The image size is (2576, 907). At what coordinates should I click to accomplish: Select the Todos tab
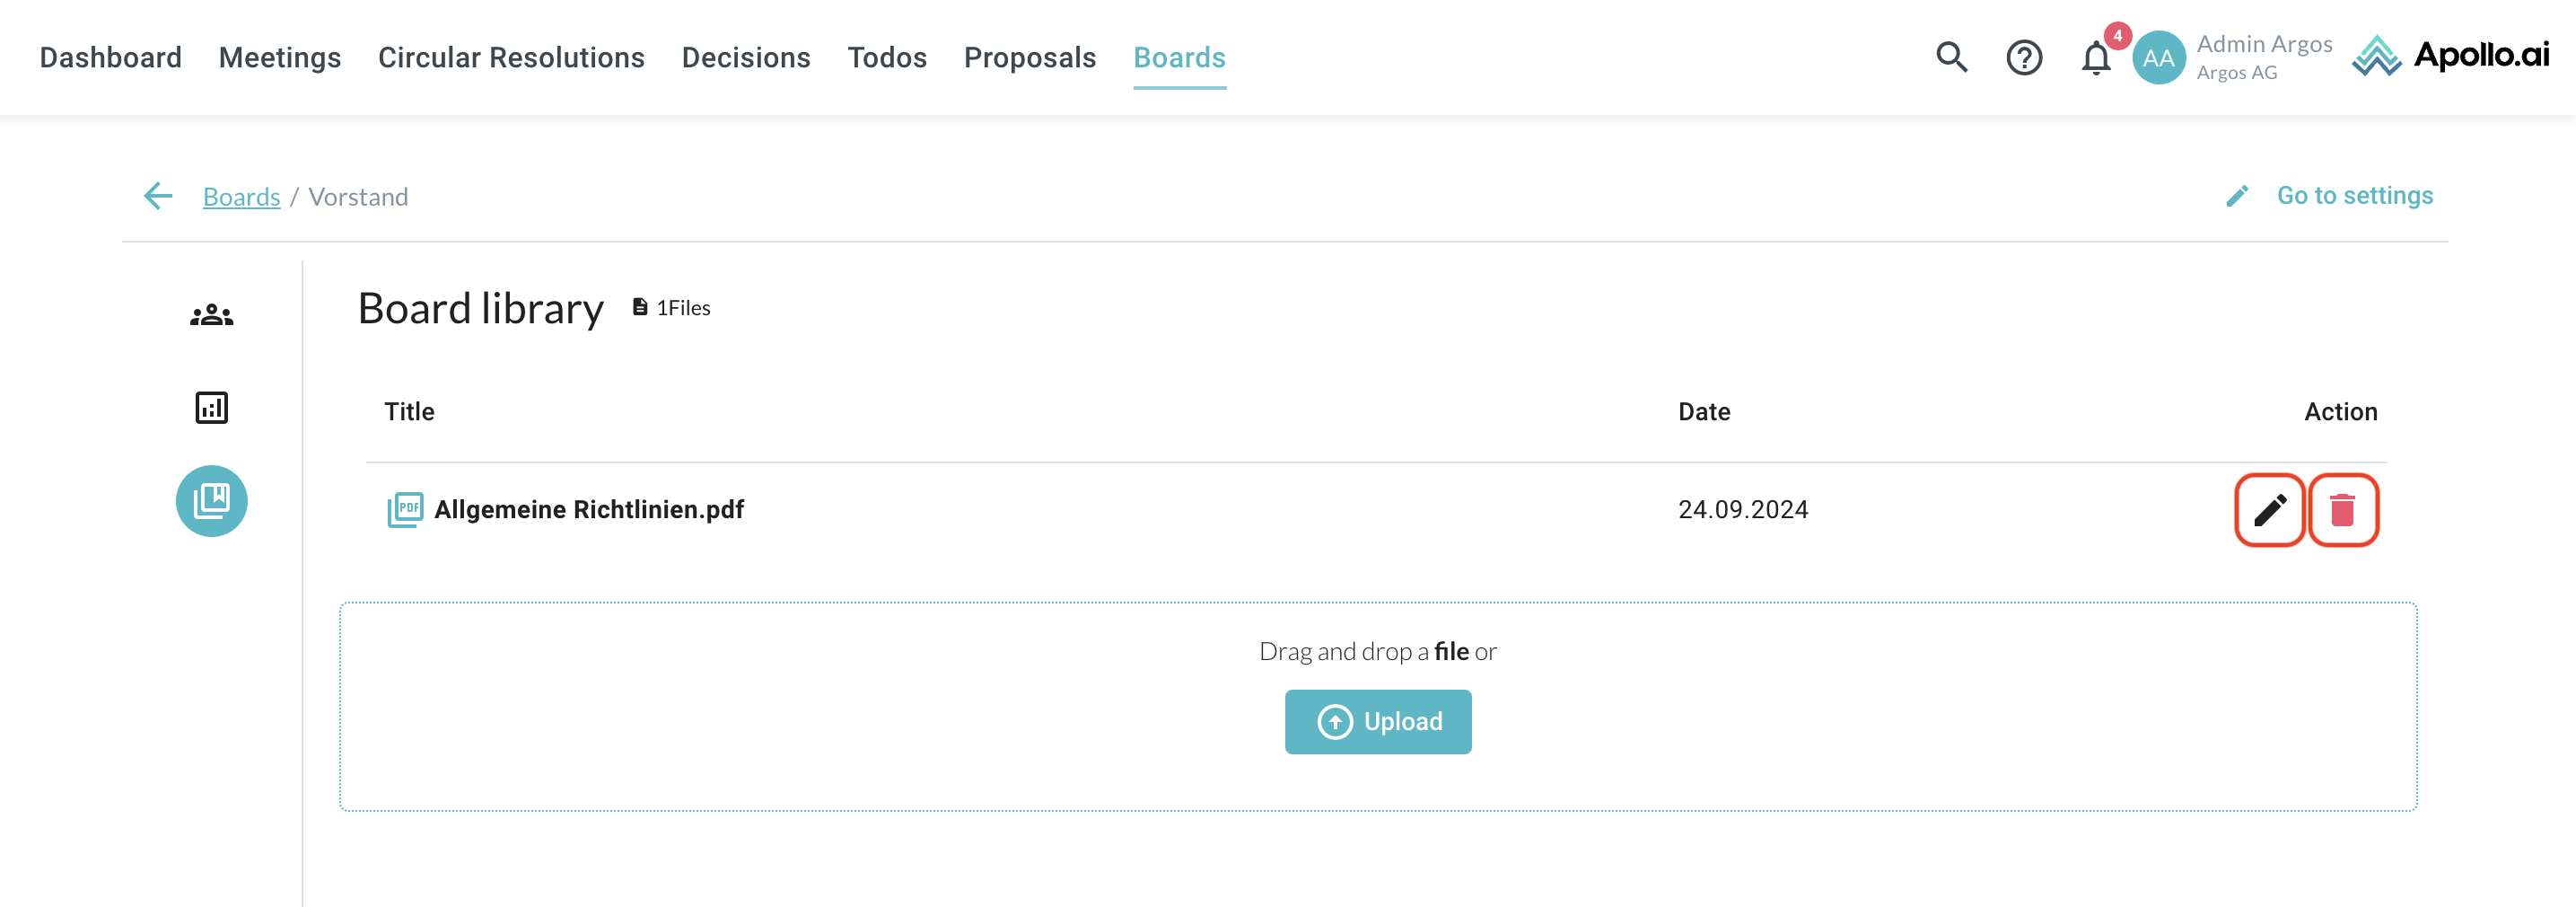coord(887,58)
